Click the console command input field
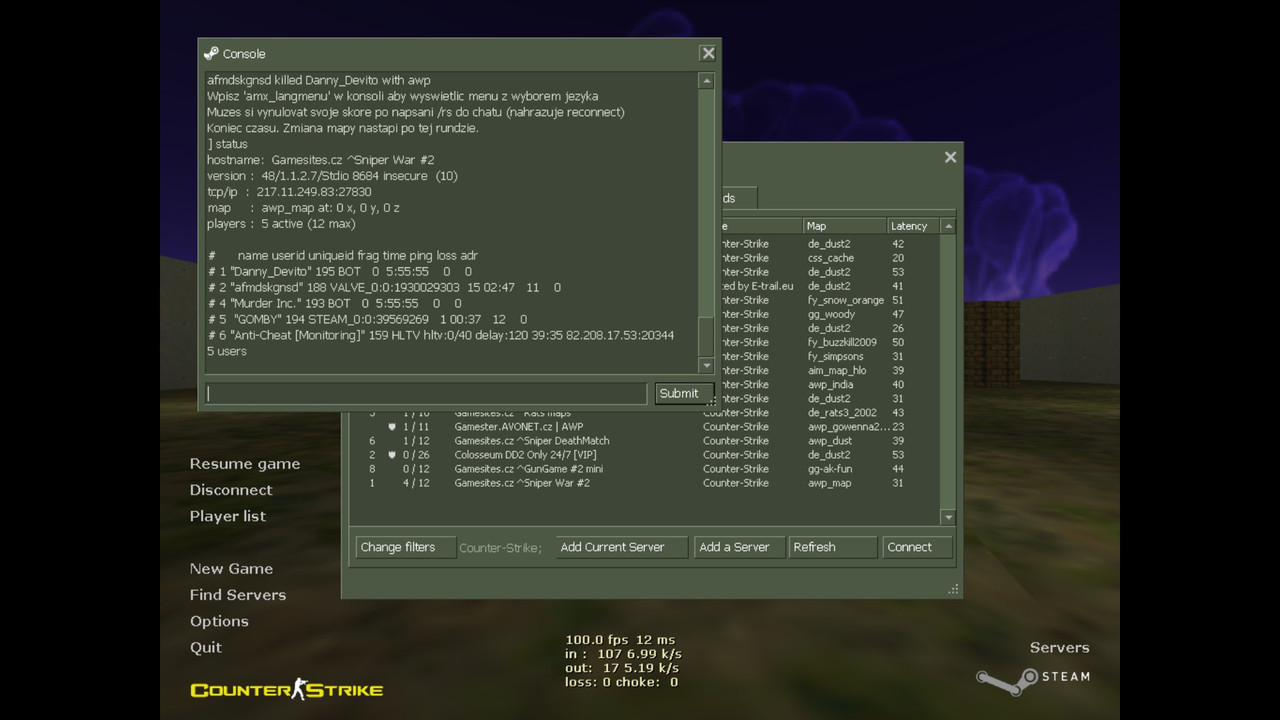 pyautogui.click(x=427, y=394)
